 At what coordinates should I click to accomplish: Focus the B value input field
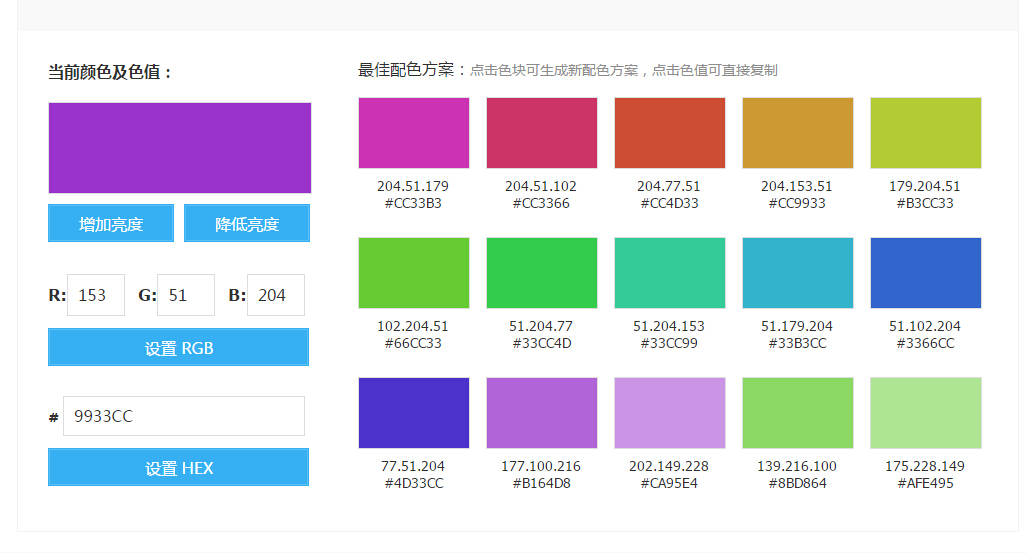point(275,295)
